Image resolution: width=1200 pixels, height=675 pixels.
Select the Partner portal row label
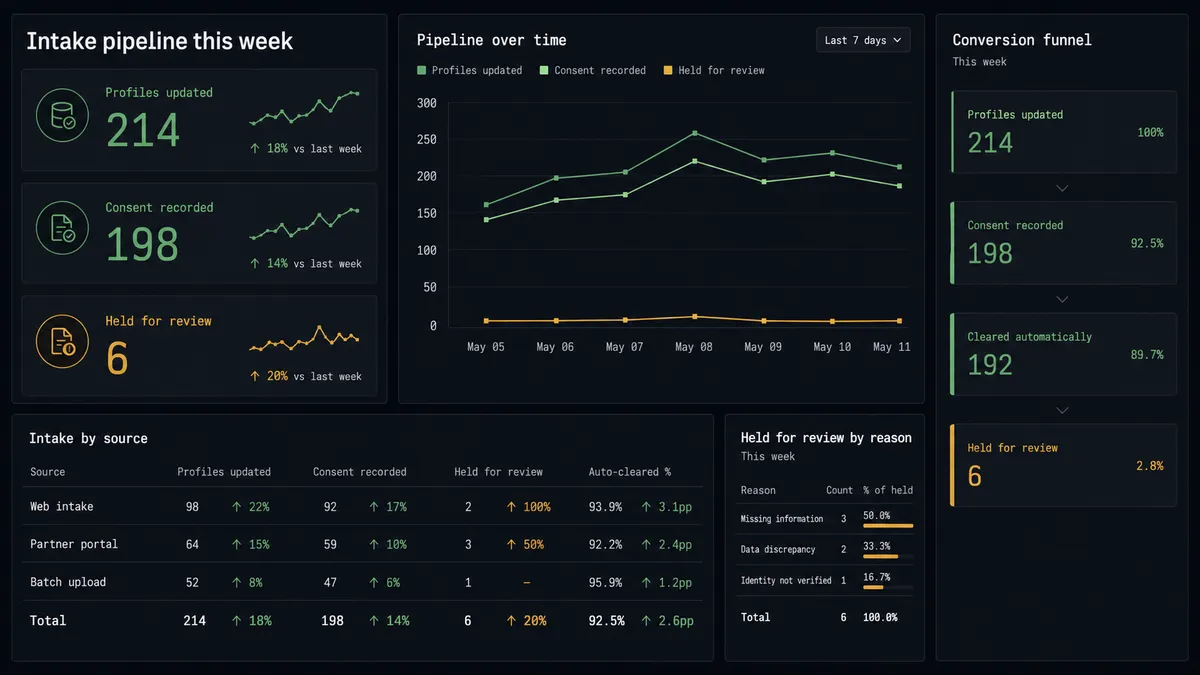(74, 545)
